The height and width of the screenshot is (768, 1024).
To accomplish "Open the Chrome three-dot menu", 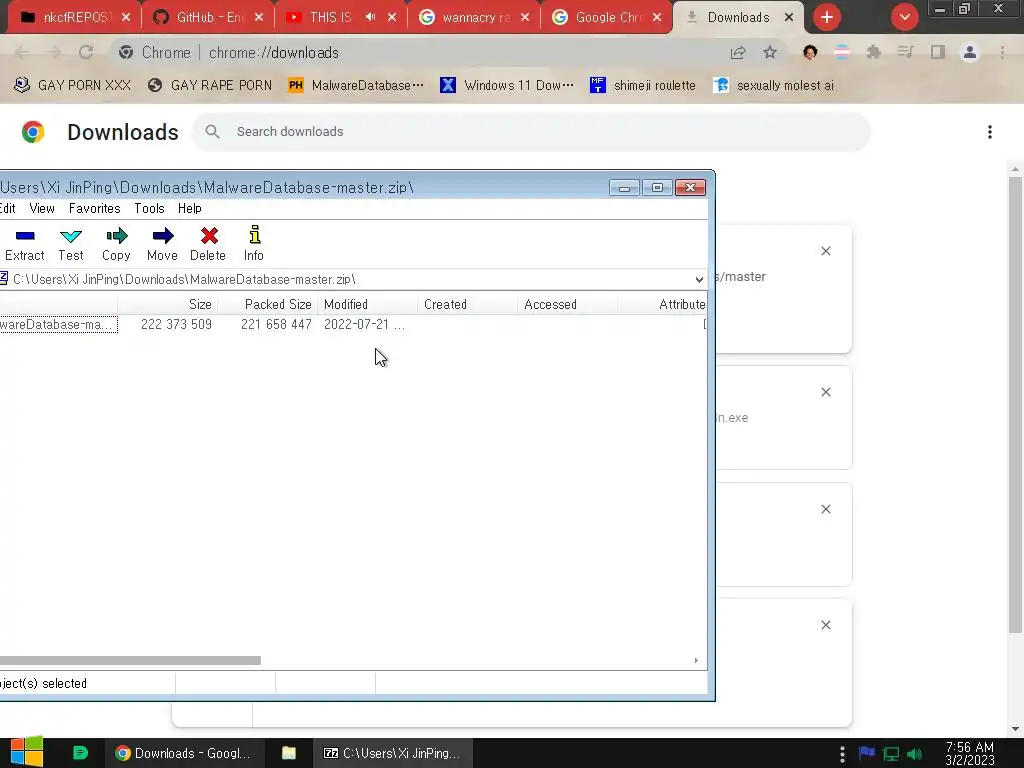I will pyautogui.click(x=1002, y=53).
